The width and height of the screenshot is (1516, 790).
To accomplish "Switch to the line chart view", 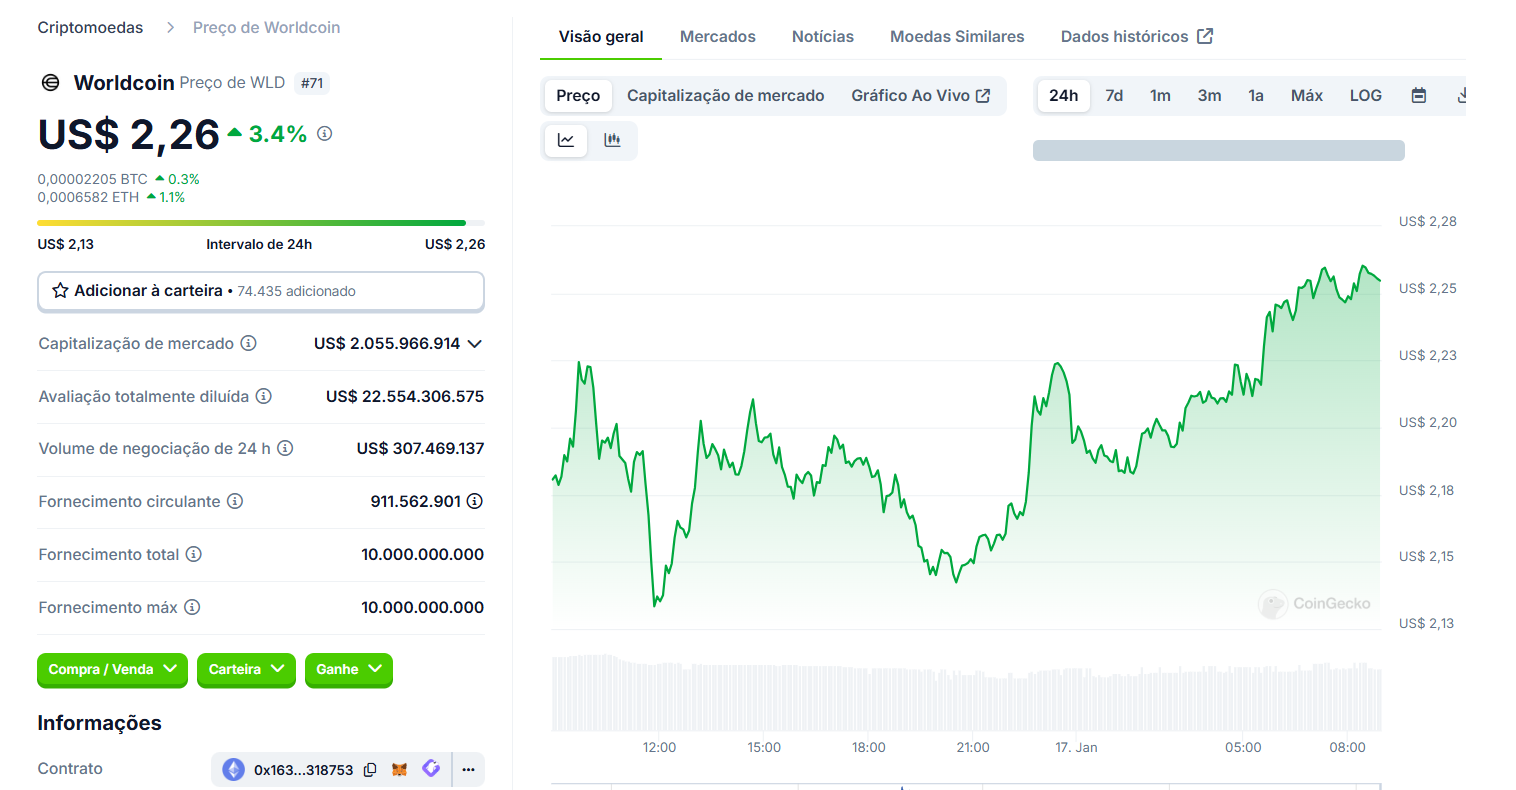I will click(566, 140).
